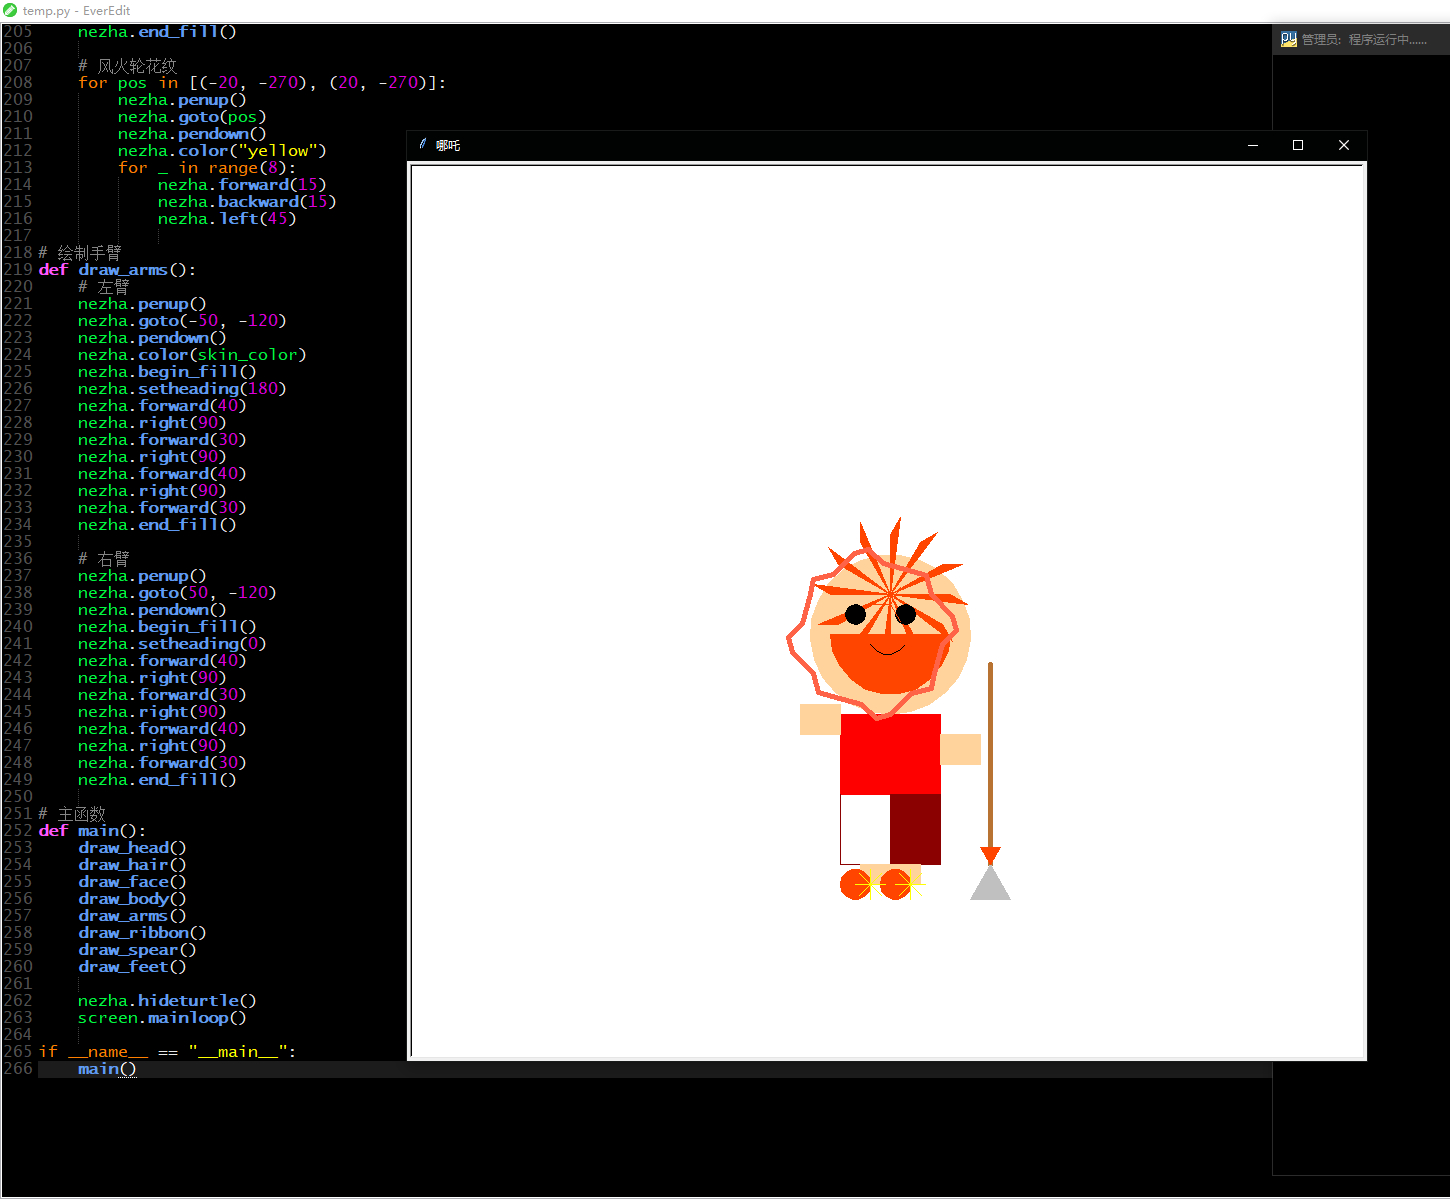Click the line 'screen.mainloop()'
This screenshot has height=1199, width=1450.
(x=162, y=1018)
